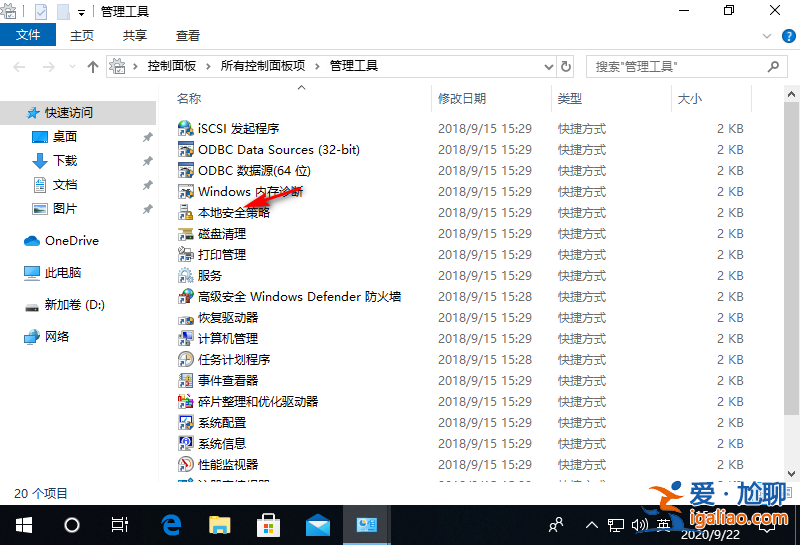Click scrollbar down arrow in file list
800x545 pixels.
(791, 474)
